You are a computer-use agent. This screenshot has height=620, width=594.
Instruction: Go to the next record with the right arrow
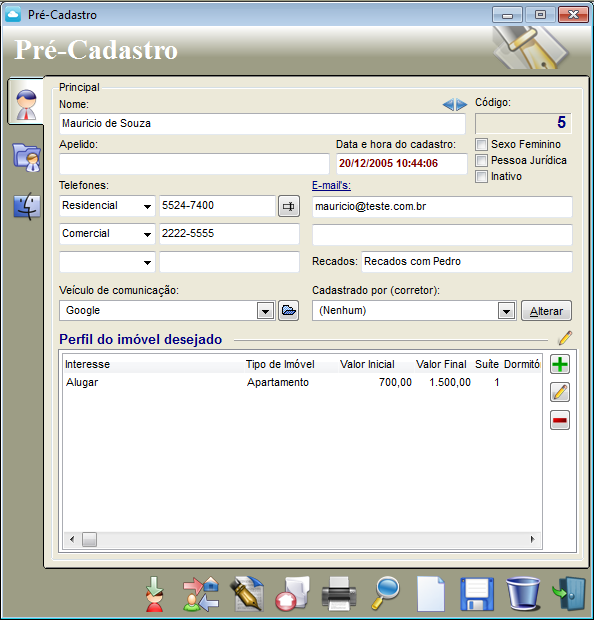click(462, 105)
